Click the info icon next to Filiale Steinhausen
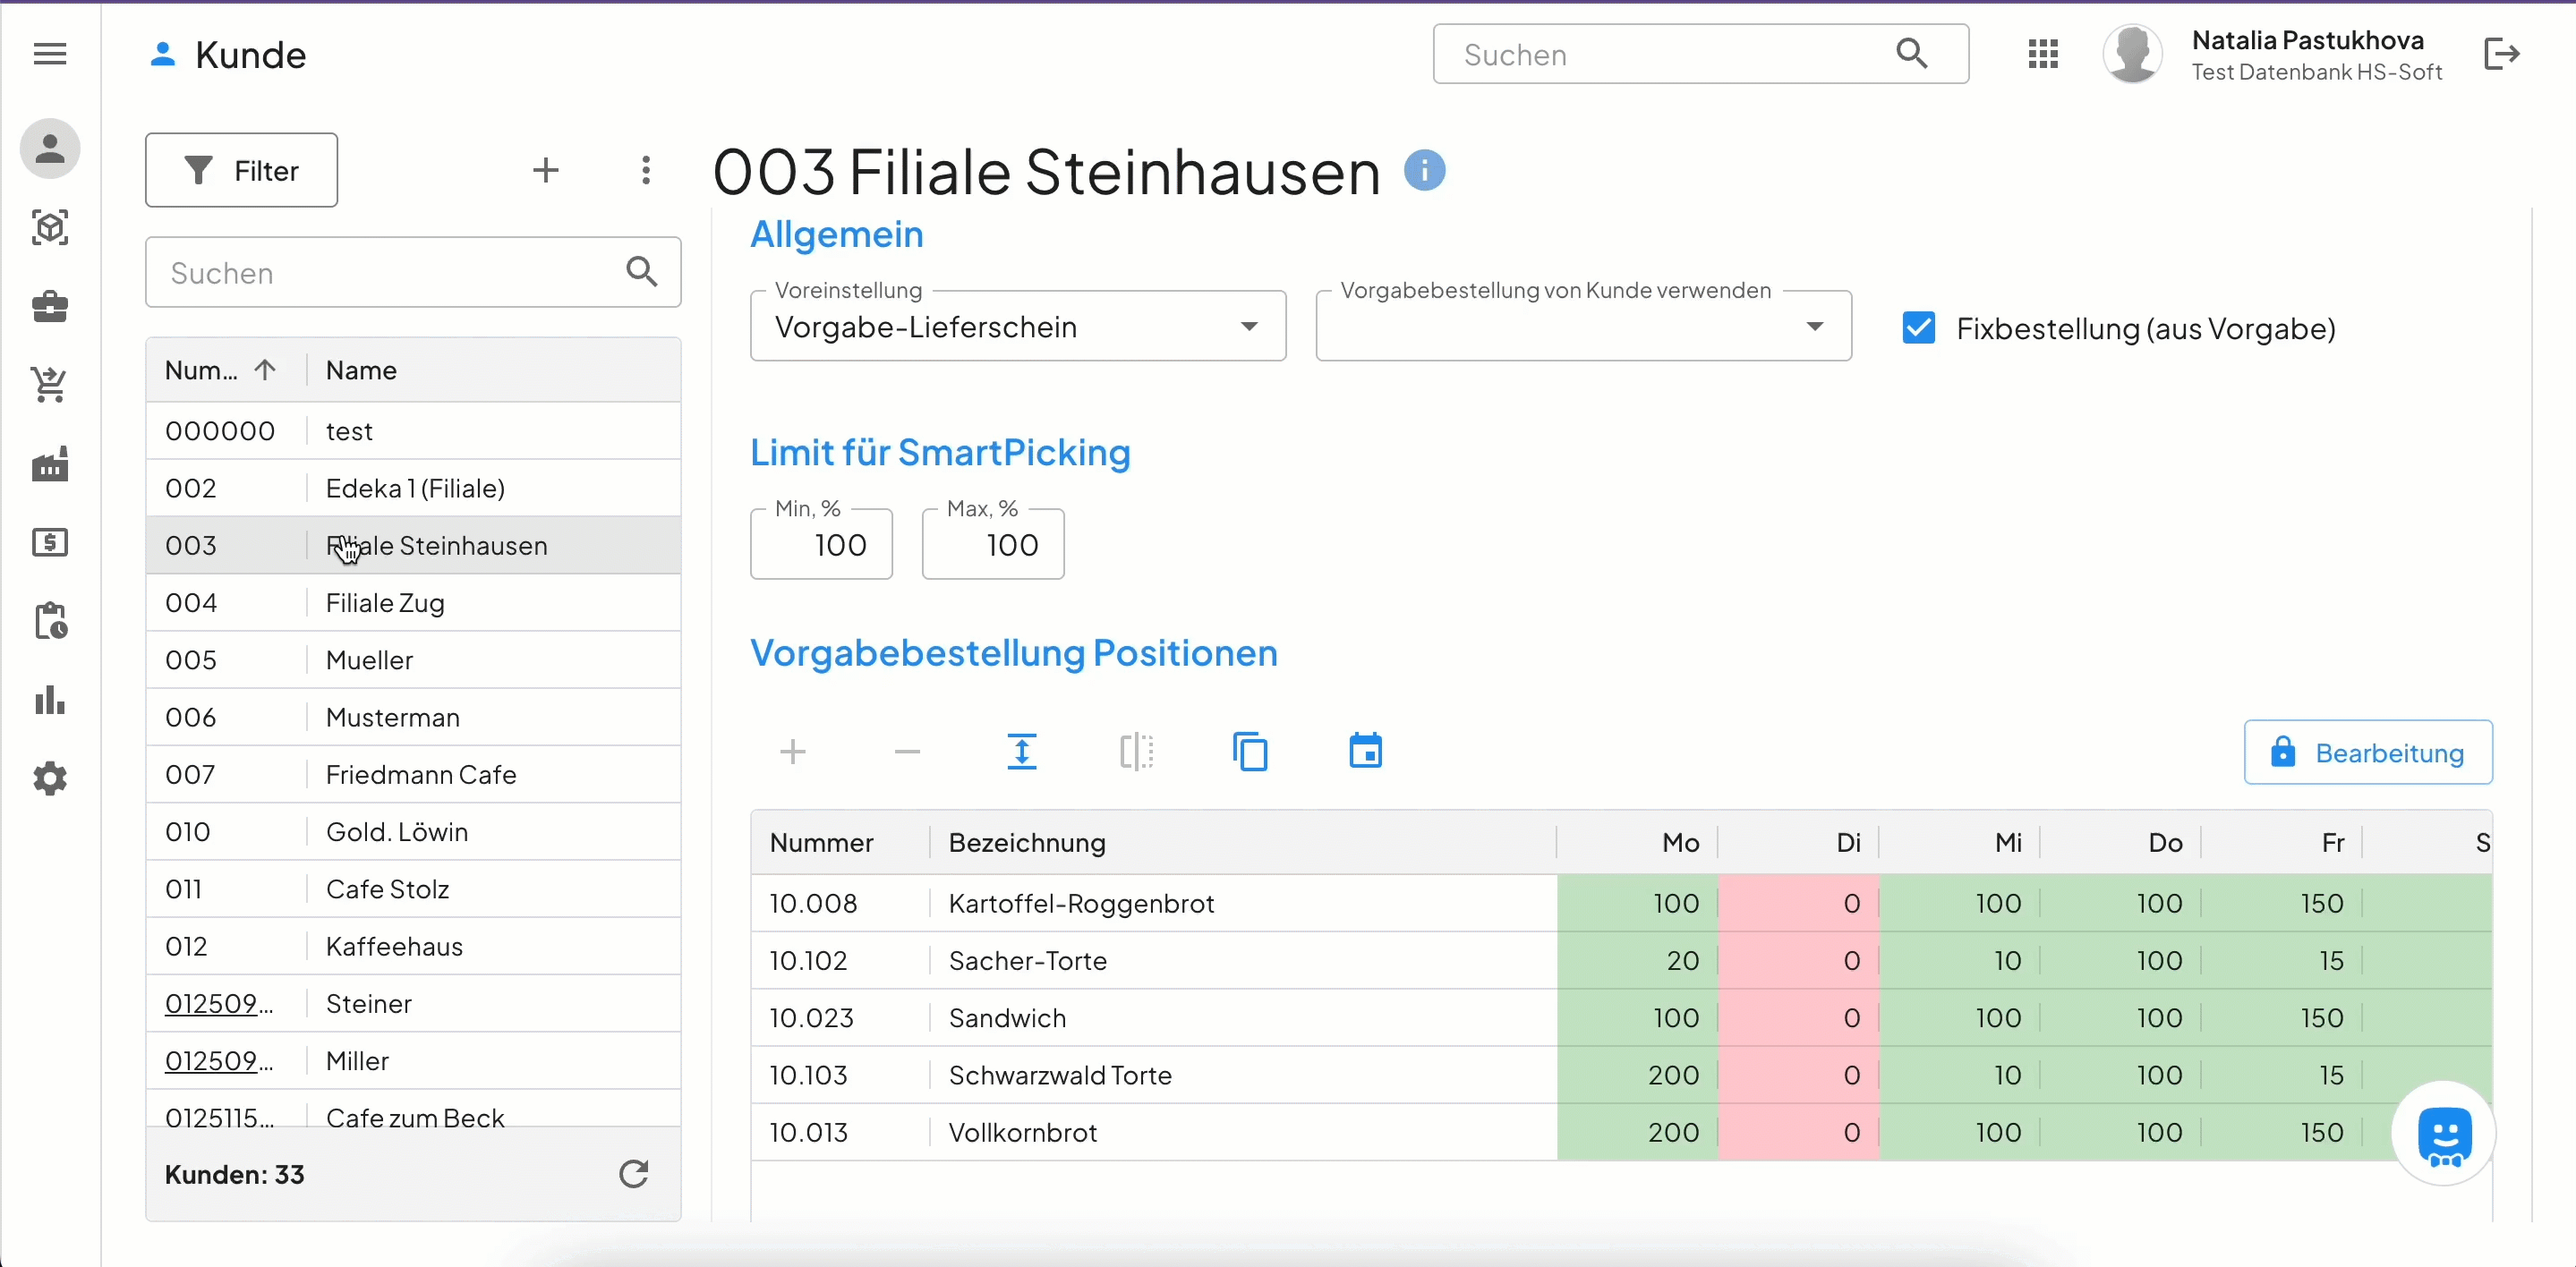The height and width of the screenshot is (1267, 2576). [1425, 170]
